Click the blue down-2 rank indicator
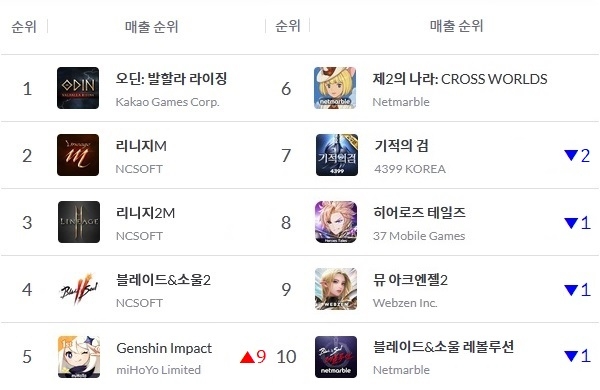 coord(577,155)
